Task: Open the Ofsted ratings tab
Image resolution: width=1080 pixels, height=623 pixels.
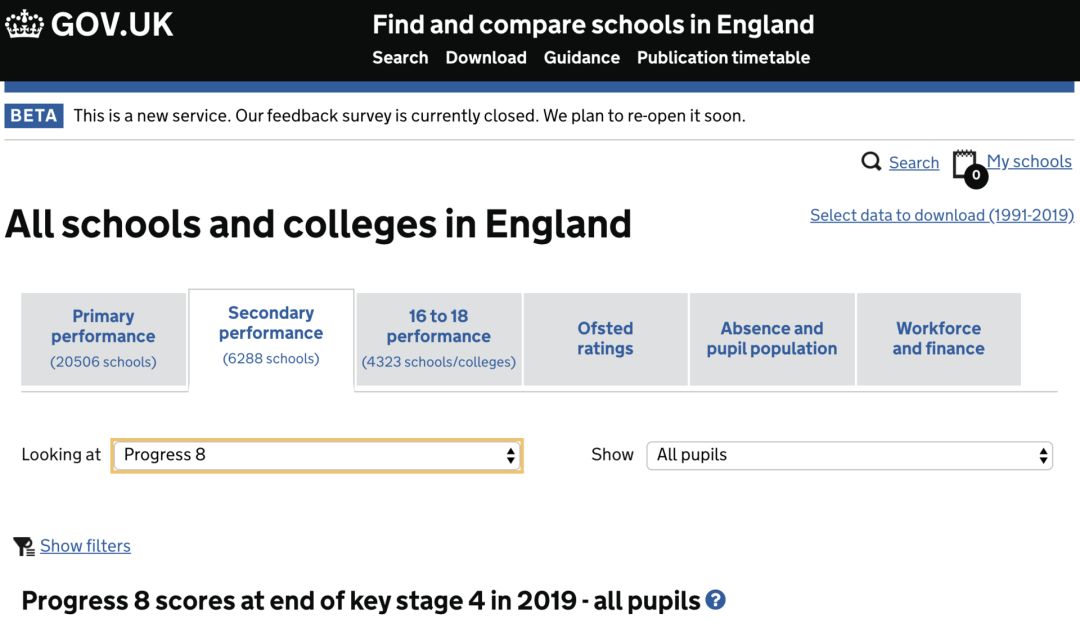Action: click(605, 339)
